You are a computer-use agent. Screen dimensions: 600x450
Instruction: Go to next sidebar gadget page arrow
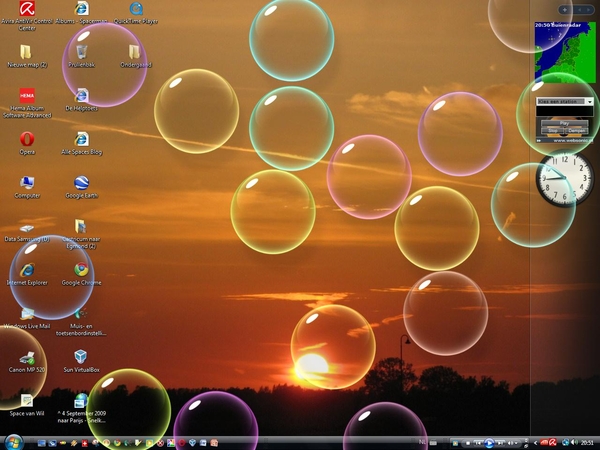[x=589, y=10]
